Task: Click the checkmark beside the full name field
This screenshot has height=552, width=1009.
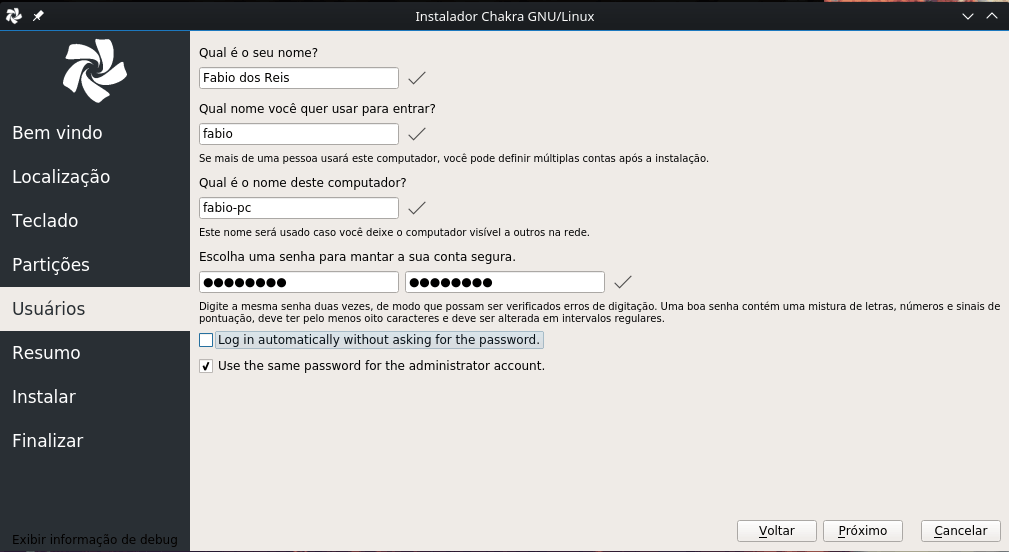Action: click(x=417, y=78)
